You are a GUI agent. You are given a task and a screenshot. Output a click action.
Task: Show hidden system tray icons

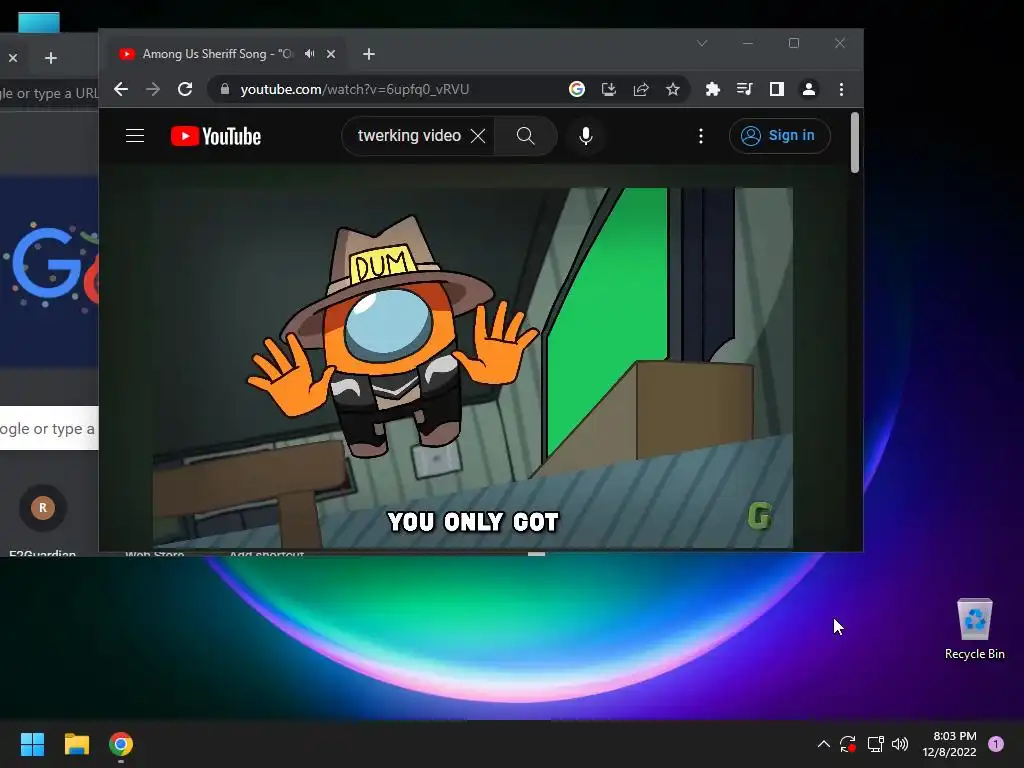824,744
